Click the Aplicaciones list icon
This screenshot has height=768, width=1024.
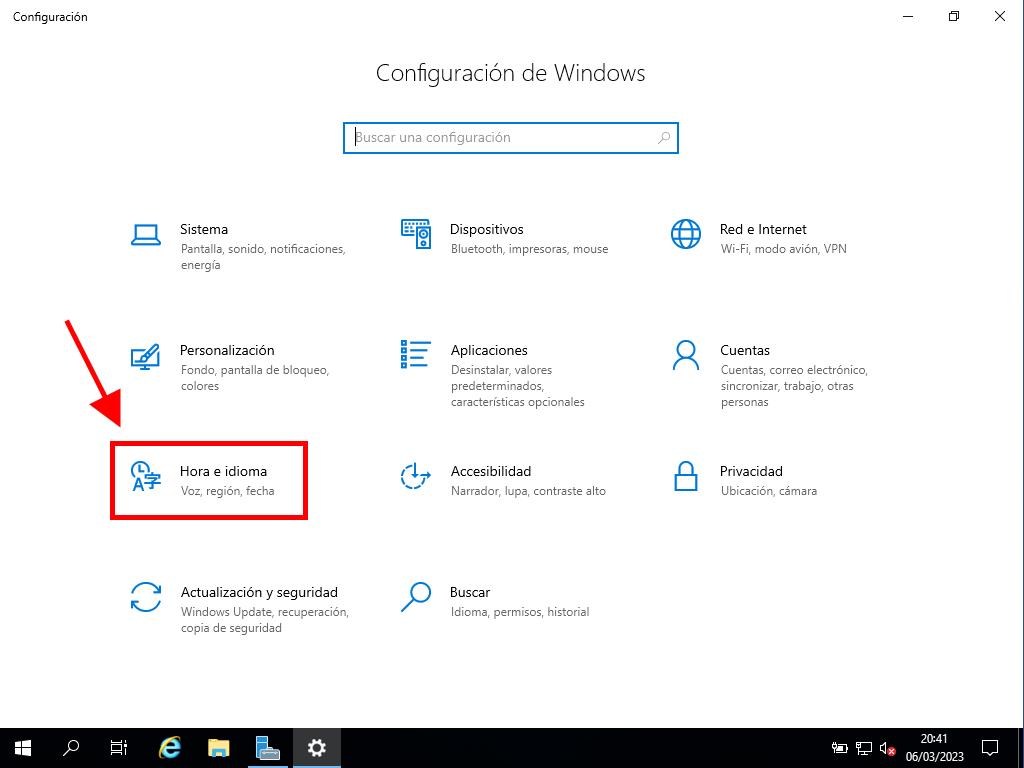(415, 354)
